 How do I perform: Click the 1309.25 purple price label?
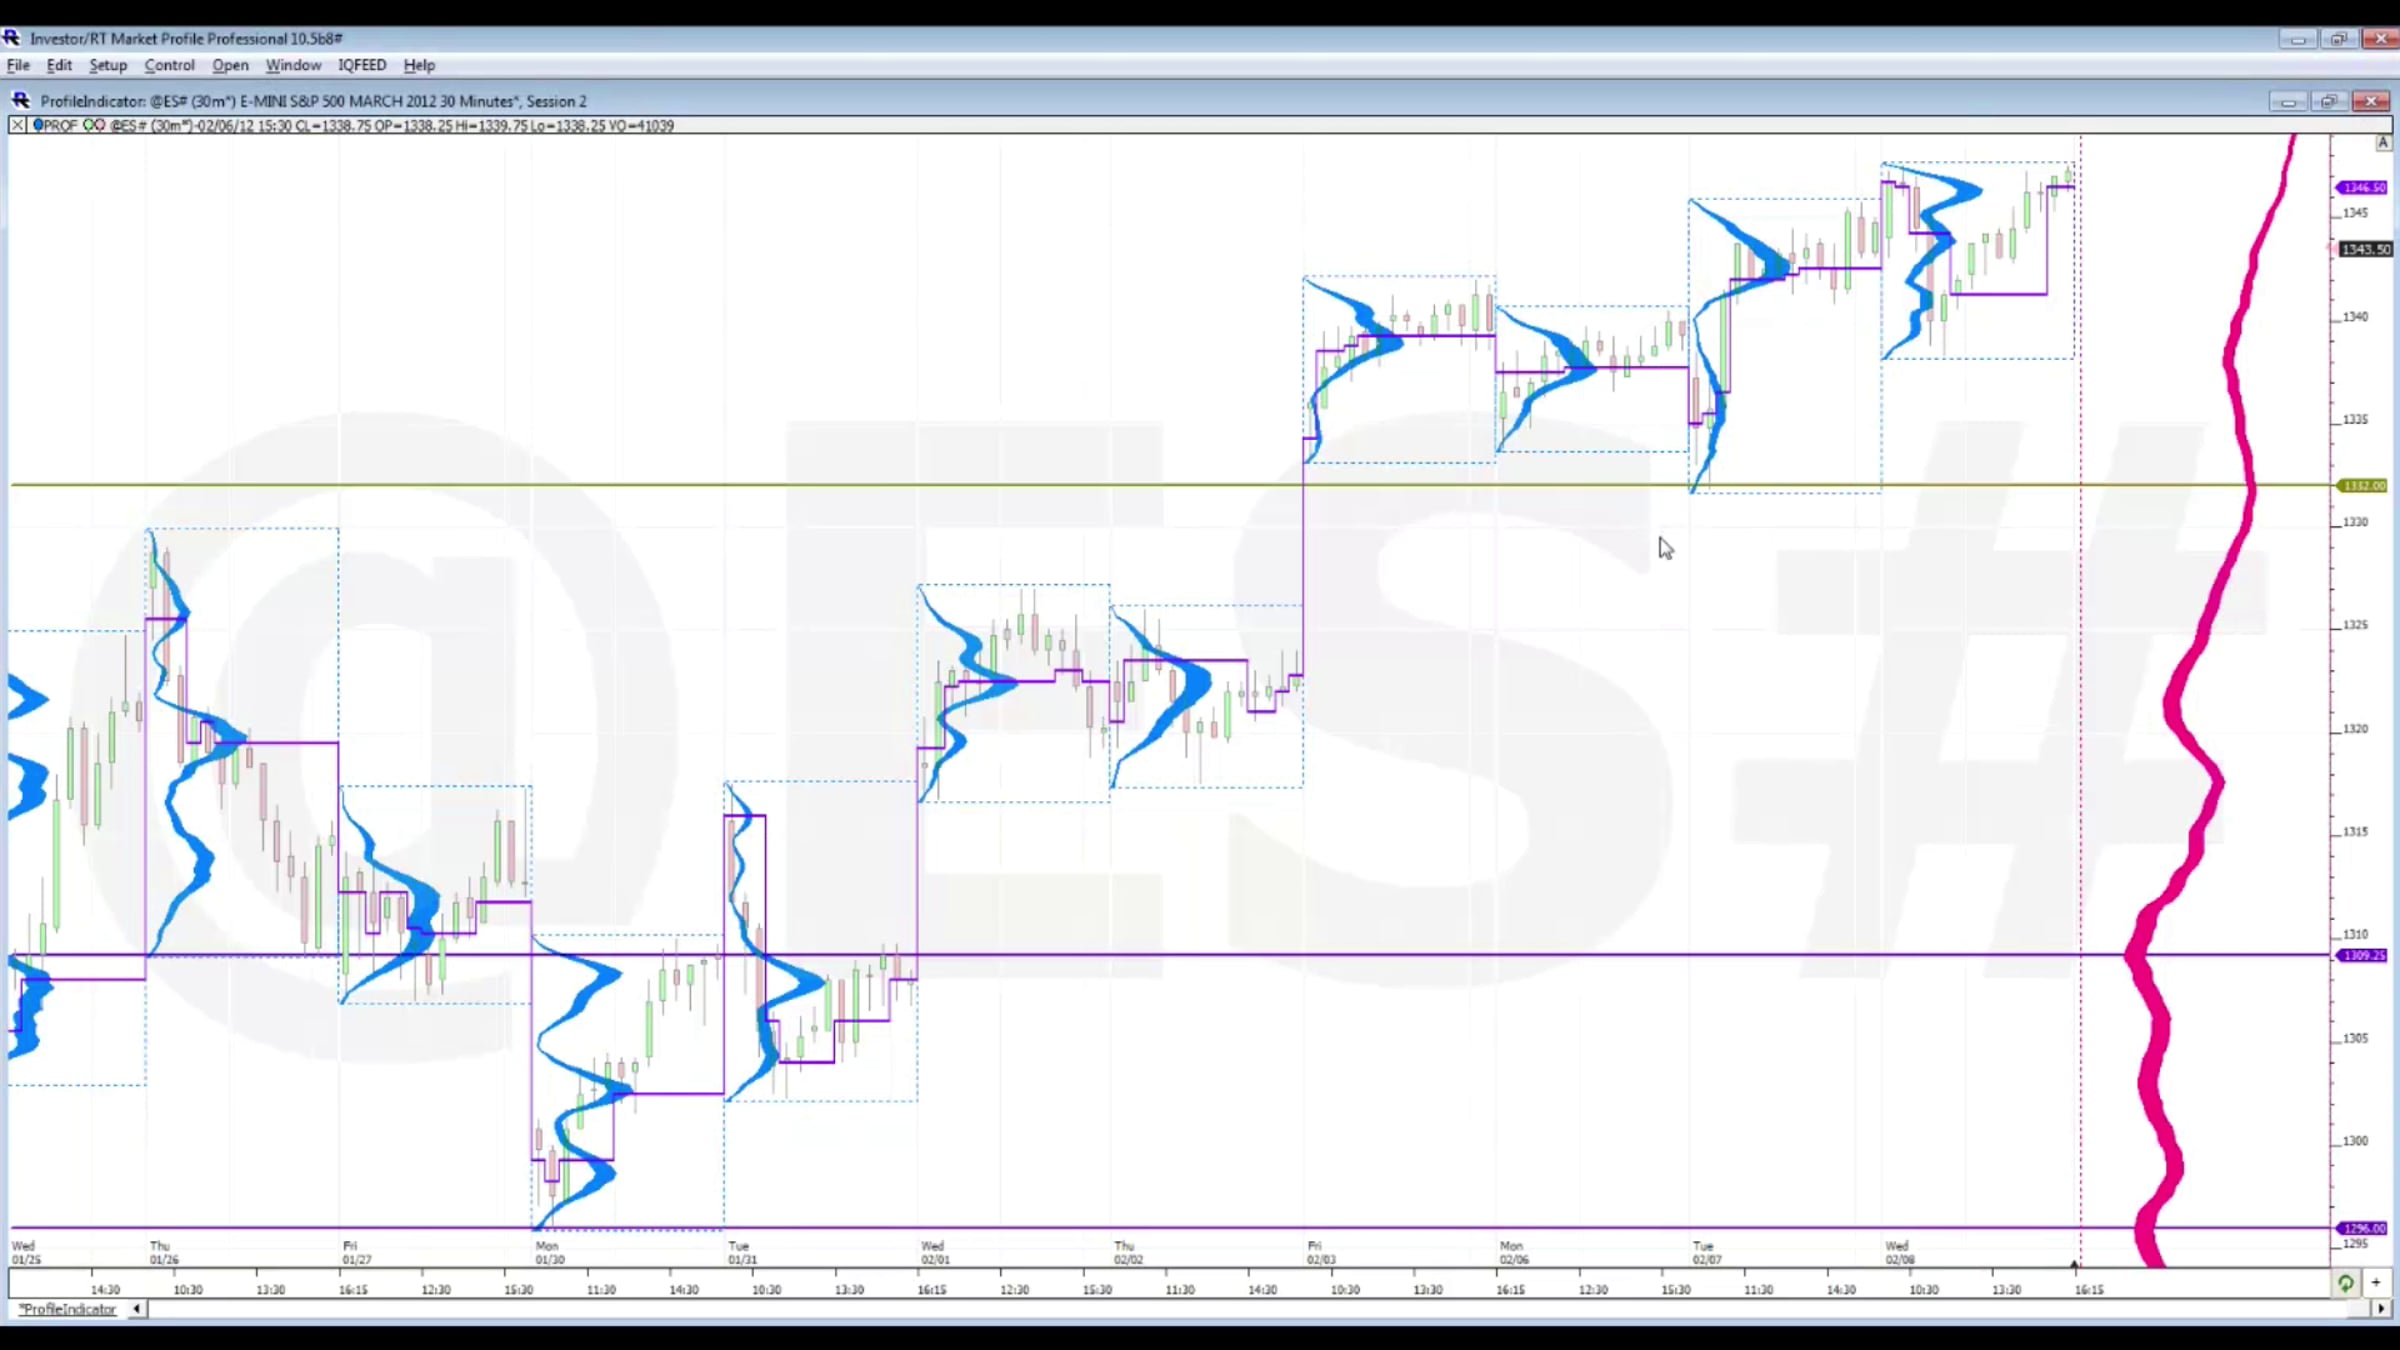click(x=2363, y=956)
